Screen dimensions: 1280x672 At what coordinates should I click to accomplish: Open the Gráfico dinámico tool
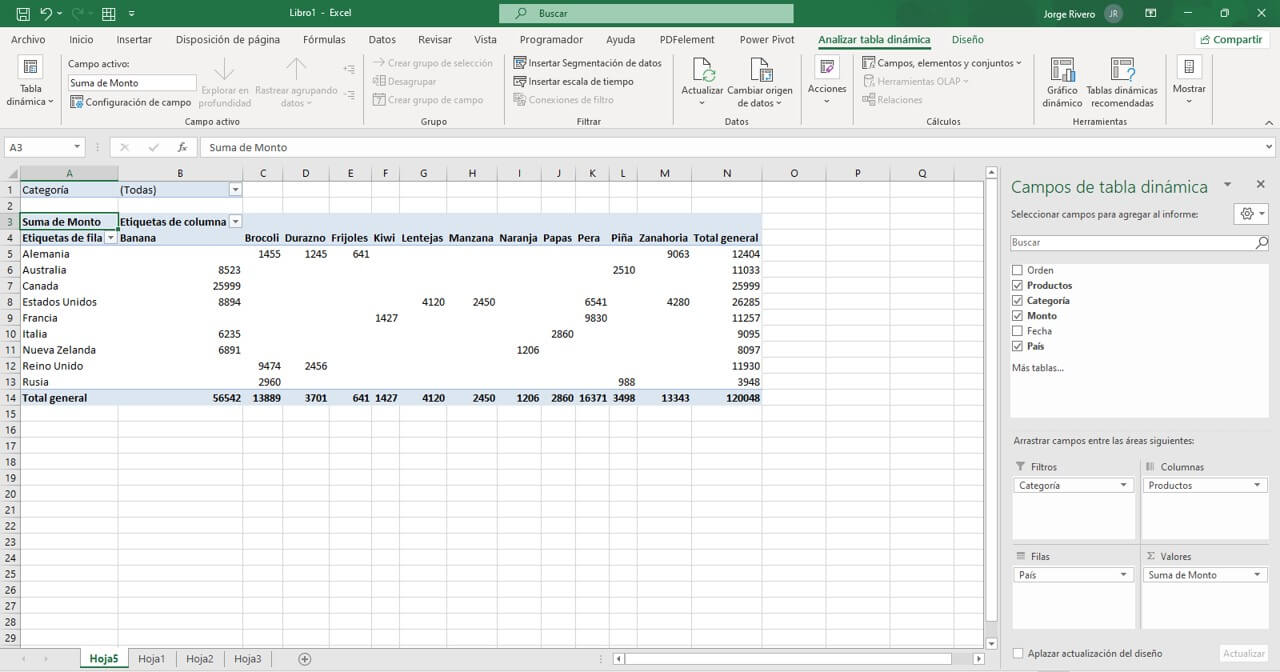coord(1061,80)
